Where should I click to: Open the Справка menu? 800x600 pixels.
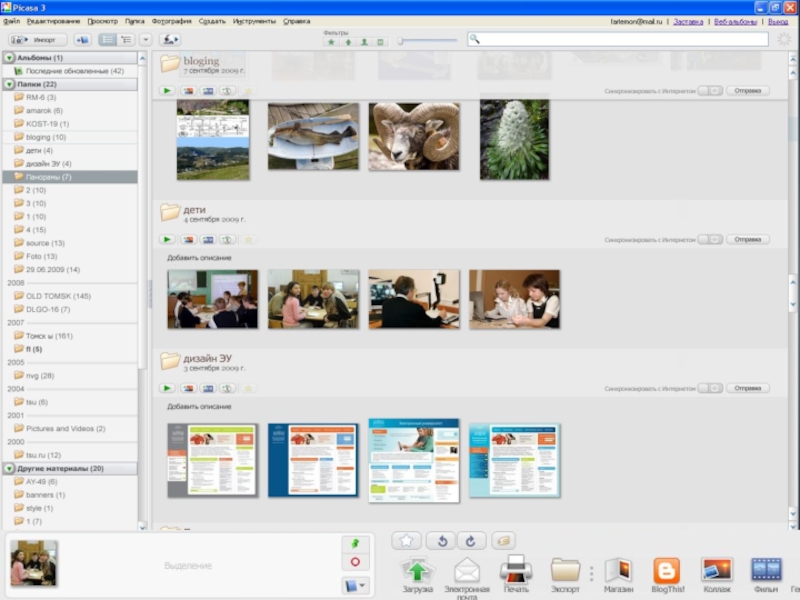pos(296,21)
